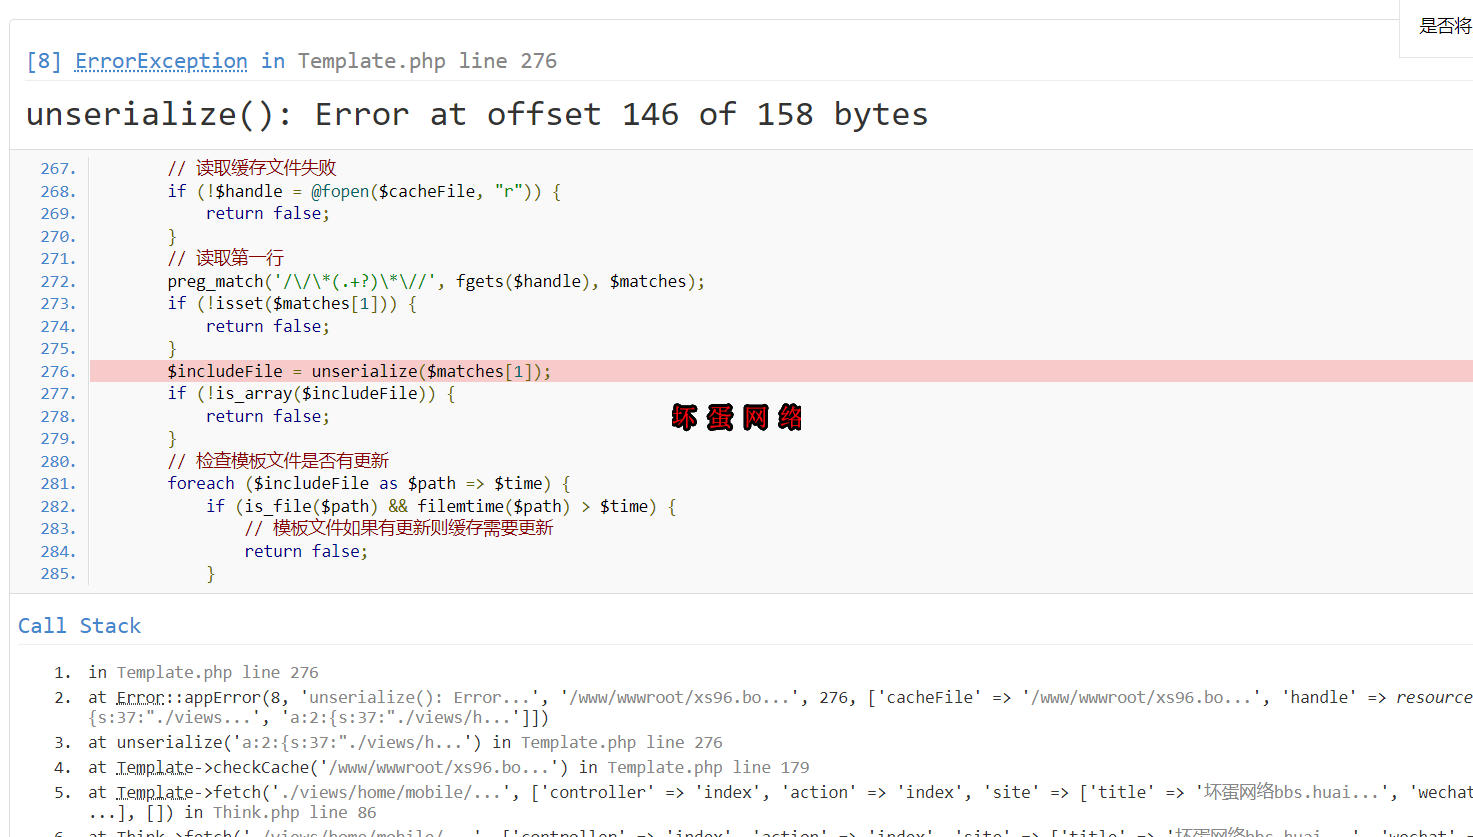1473x837 pixels.
Task: Click the [8] error code text
Action: coord(44,61)
